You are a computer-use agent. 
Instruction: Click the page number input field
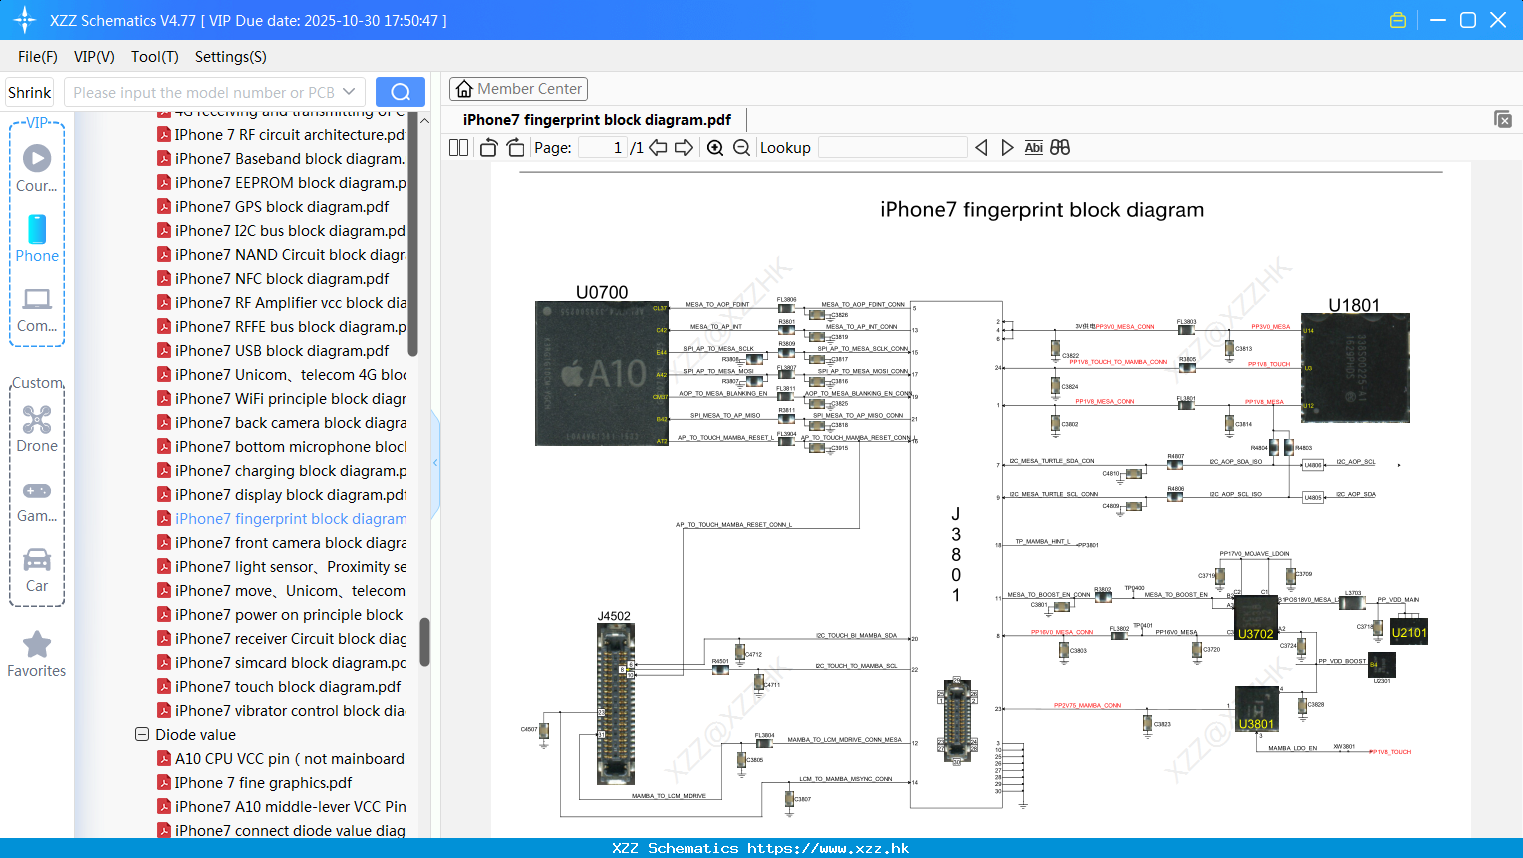click(603, 148)
